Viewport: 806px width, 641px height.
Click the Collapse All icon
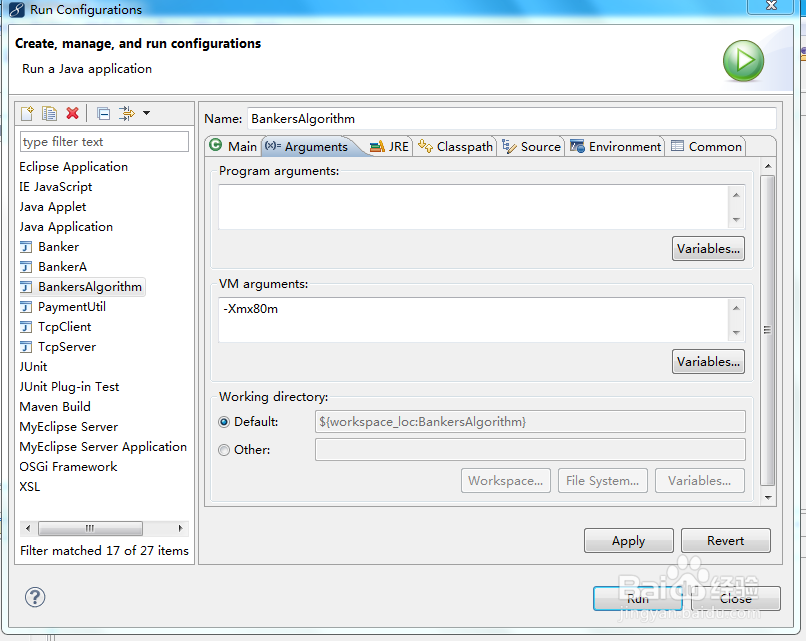[103, 113]
